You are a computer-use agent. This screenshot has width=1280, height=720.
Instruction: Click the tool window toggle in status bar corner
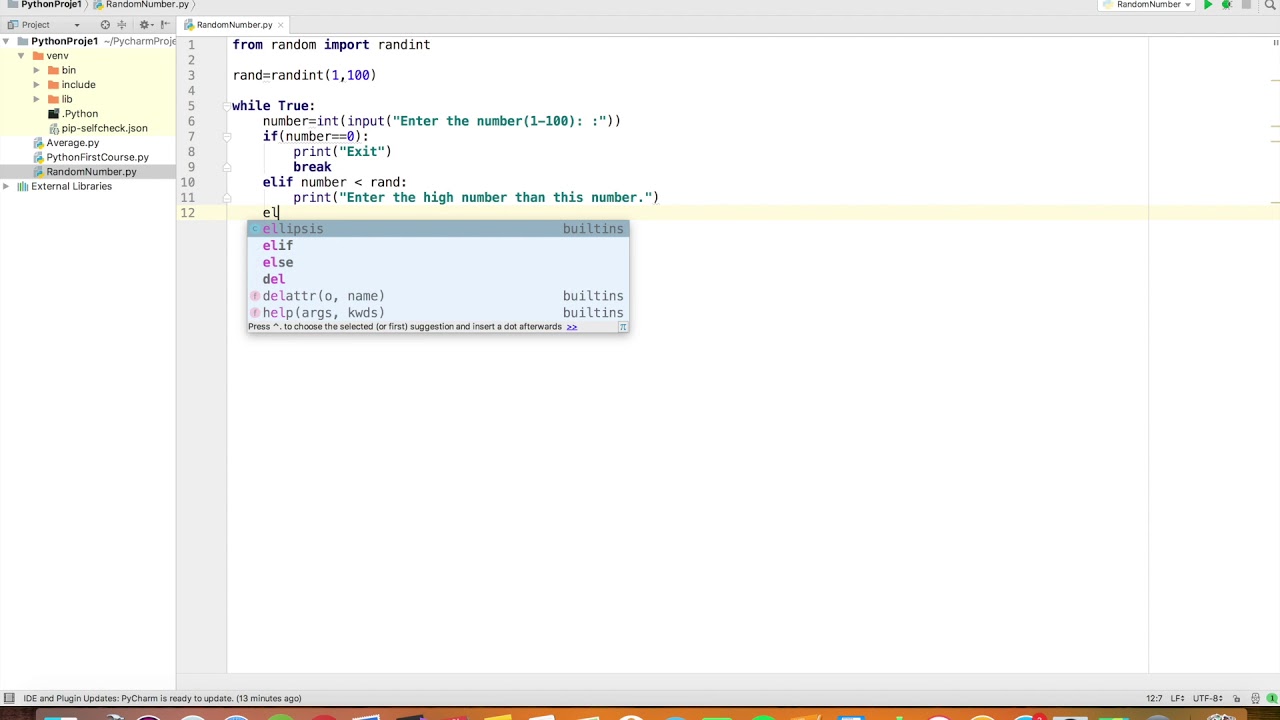(9, 698)
